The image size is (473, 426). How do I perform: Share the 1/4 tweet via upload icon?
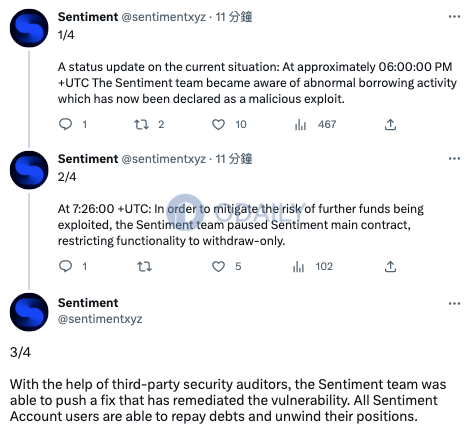click(390, 125)
